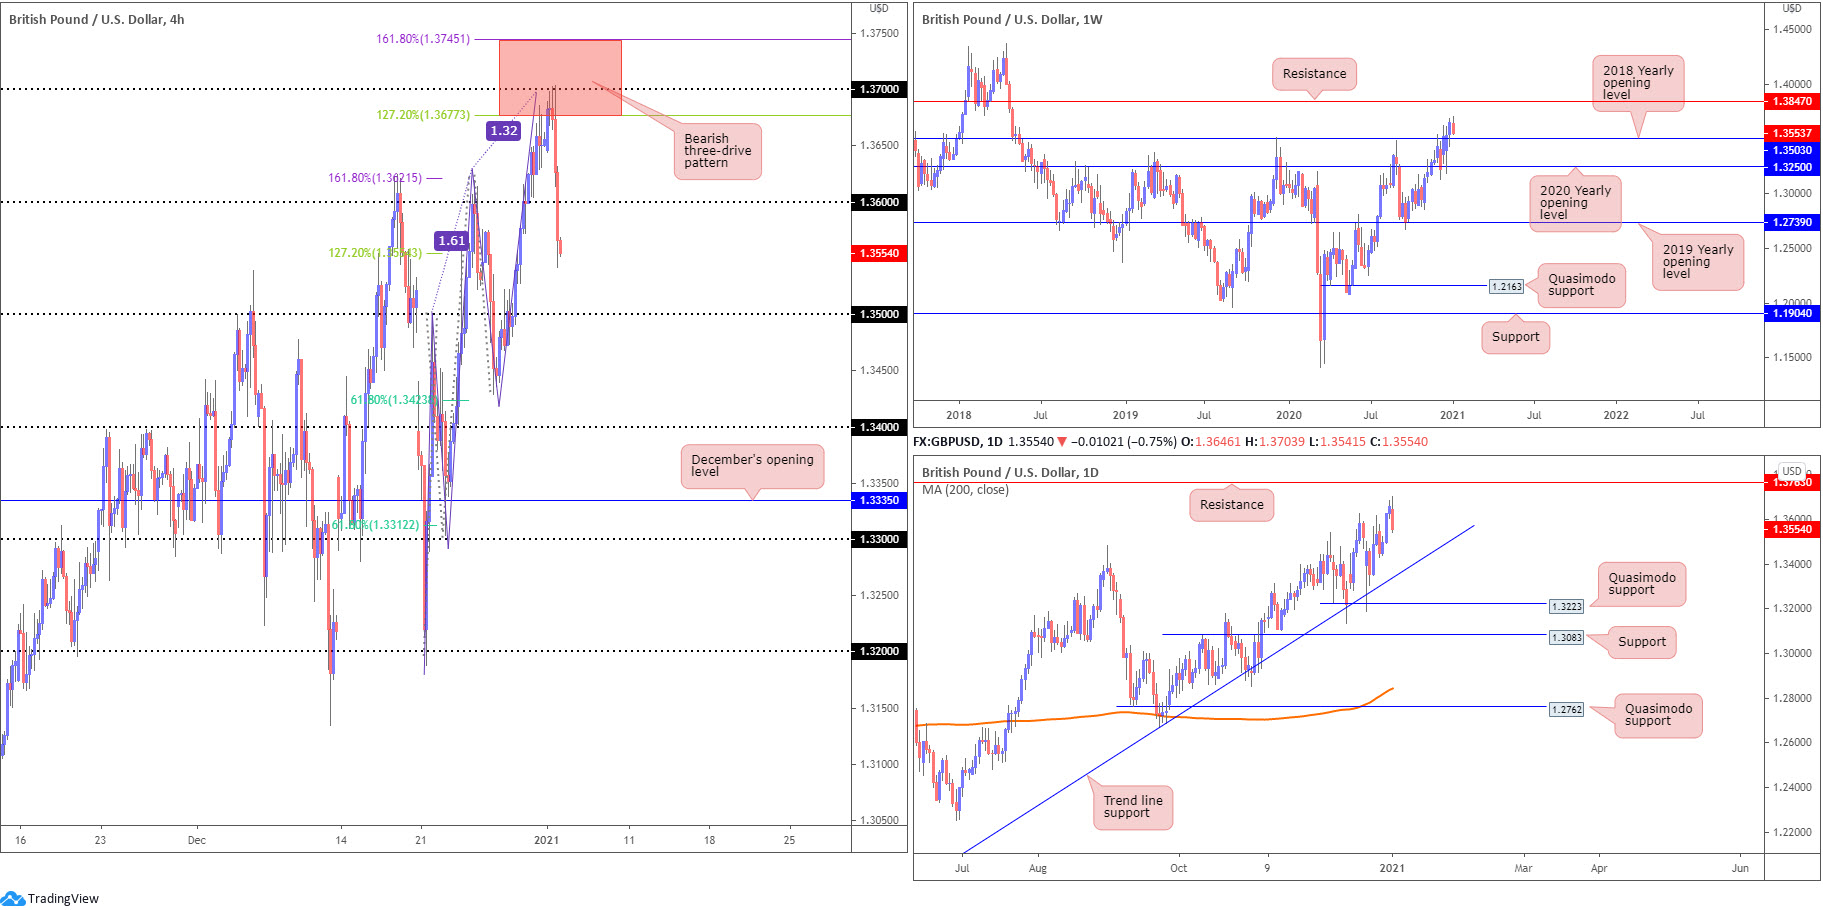Click the blue 1.19040 price label

pyautogui.click(x=1792, y=313)
